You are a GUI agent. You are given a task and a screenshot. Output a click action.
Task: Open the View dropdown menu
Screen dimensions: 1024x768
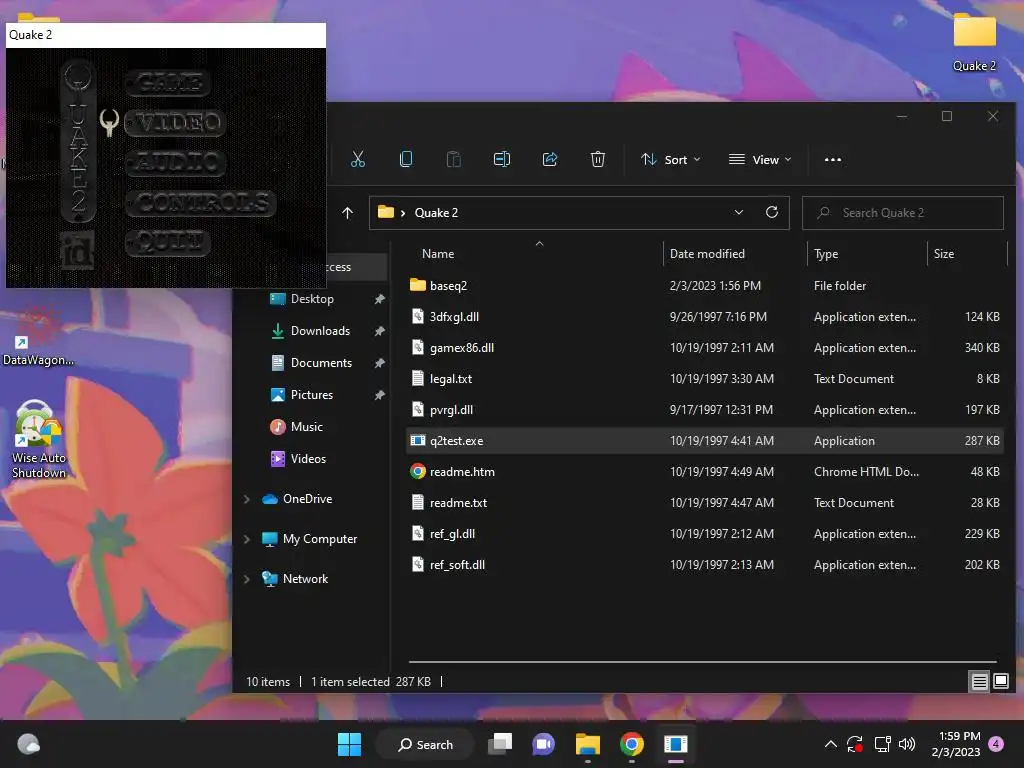[760, 160]
